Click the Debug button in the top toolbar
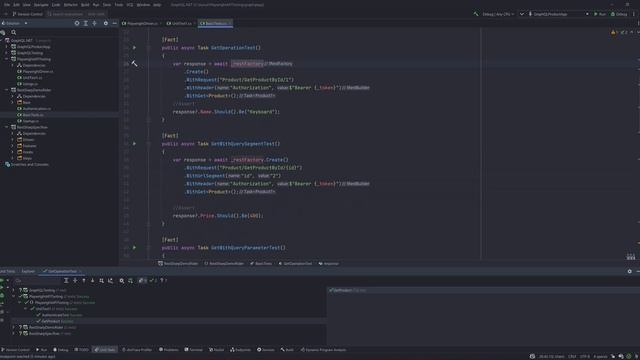The height and width of the screenshot is (360, 640). 619,14
